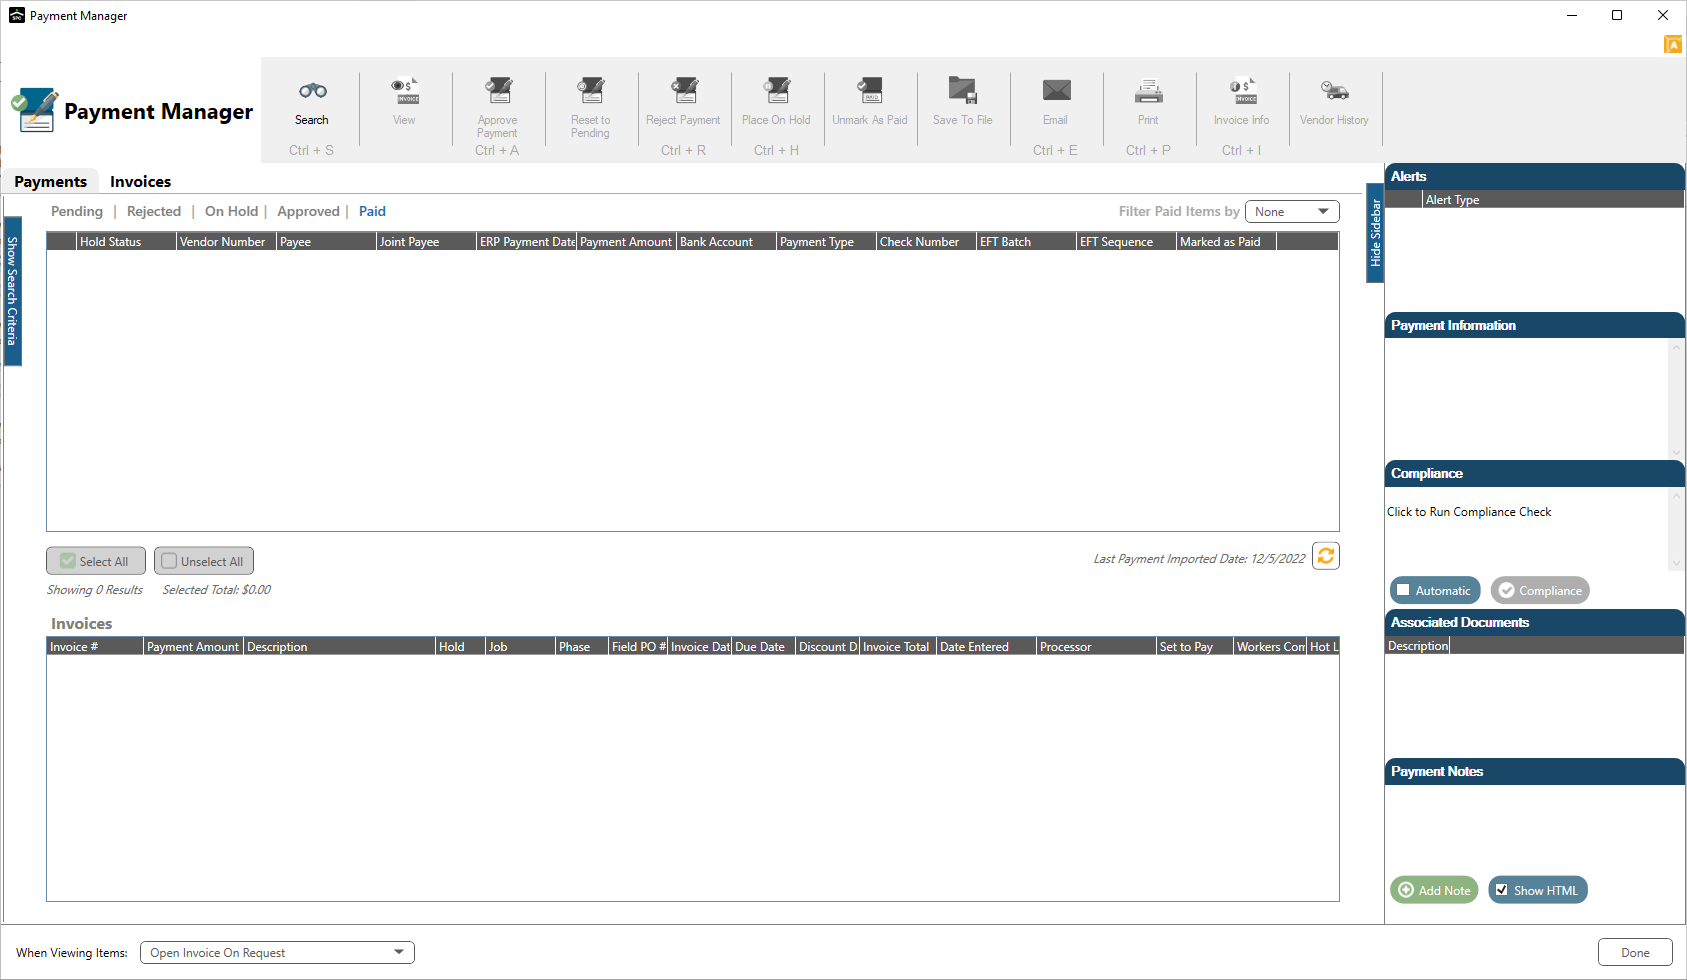This screenshot has width=1687, height=980.
Task: Sort by Vendor Number column header
Action: pos(227,242)
